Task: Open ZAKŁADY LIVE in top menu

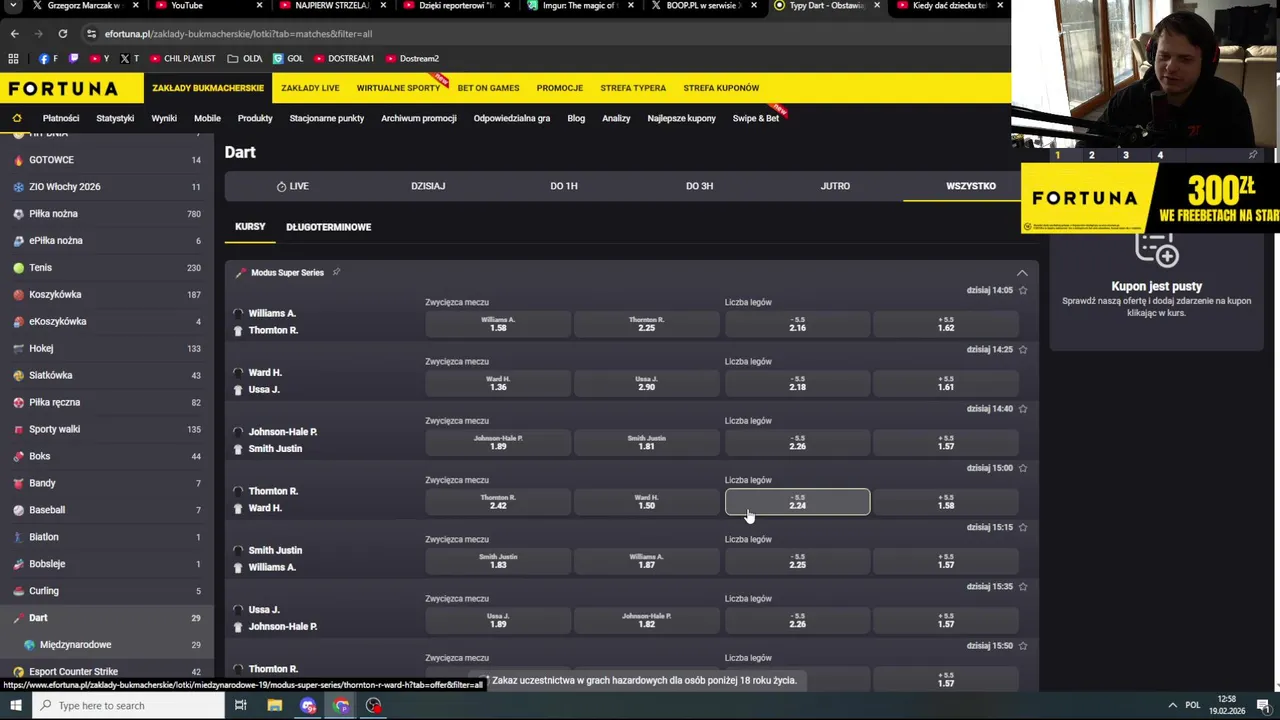Action: click(x=310, y=88)
